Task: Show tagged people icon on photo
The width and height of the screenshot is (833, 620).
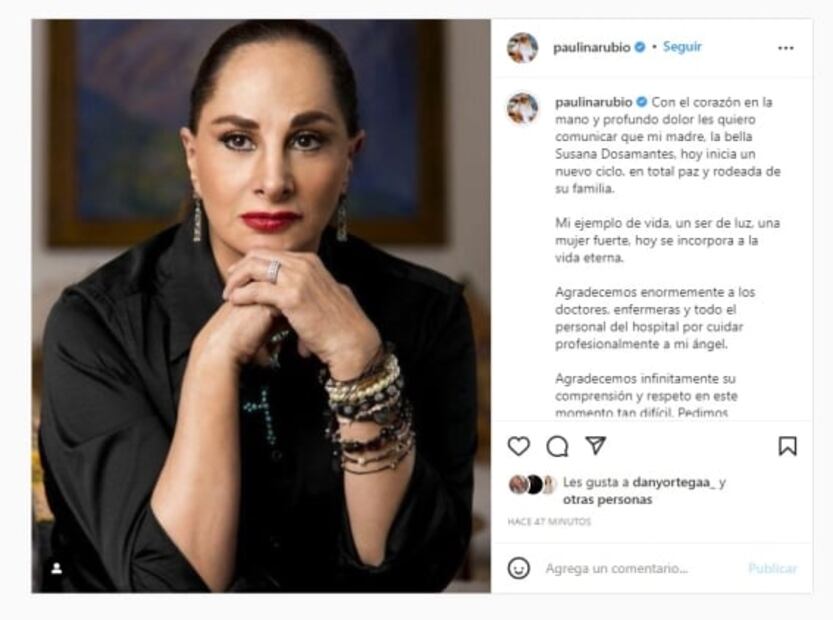Action: click(x=56, y=568)
